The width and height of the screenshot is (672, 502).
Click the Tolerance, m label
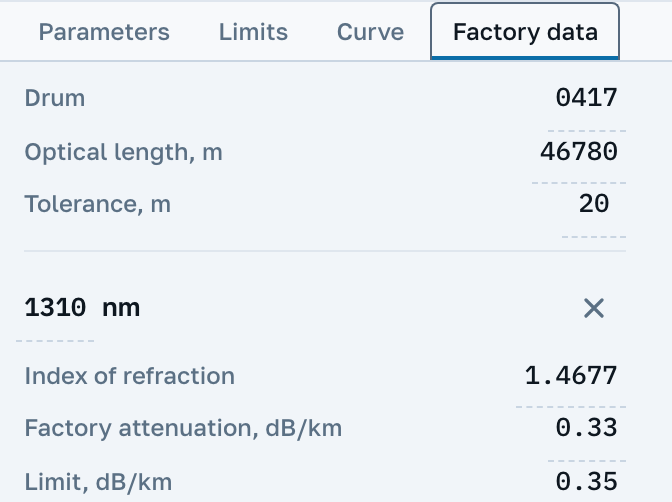coord(97,204)
